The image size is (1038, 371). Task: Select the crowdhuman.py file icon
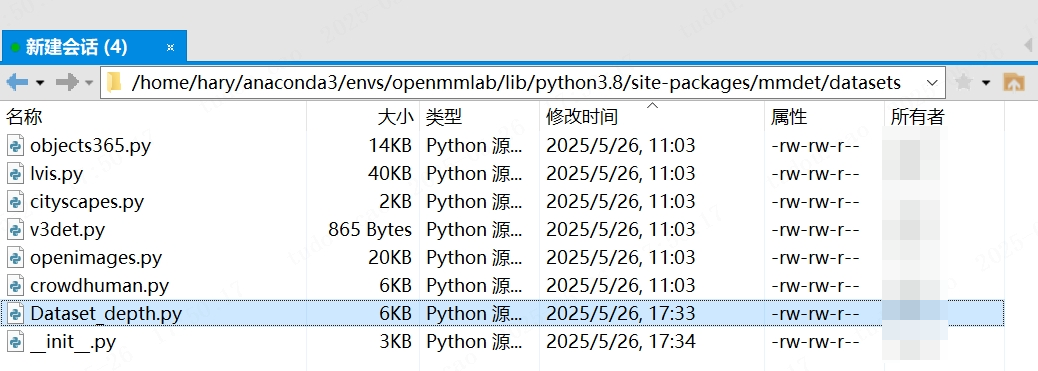click(x=16, y=286)
